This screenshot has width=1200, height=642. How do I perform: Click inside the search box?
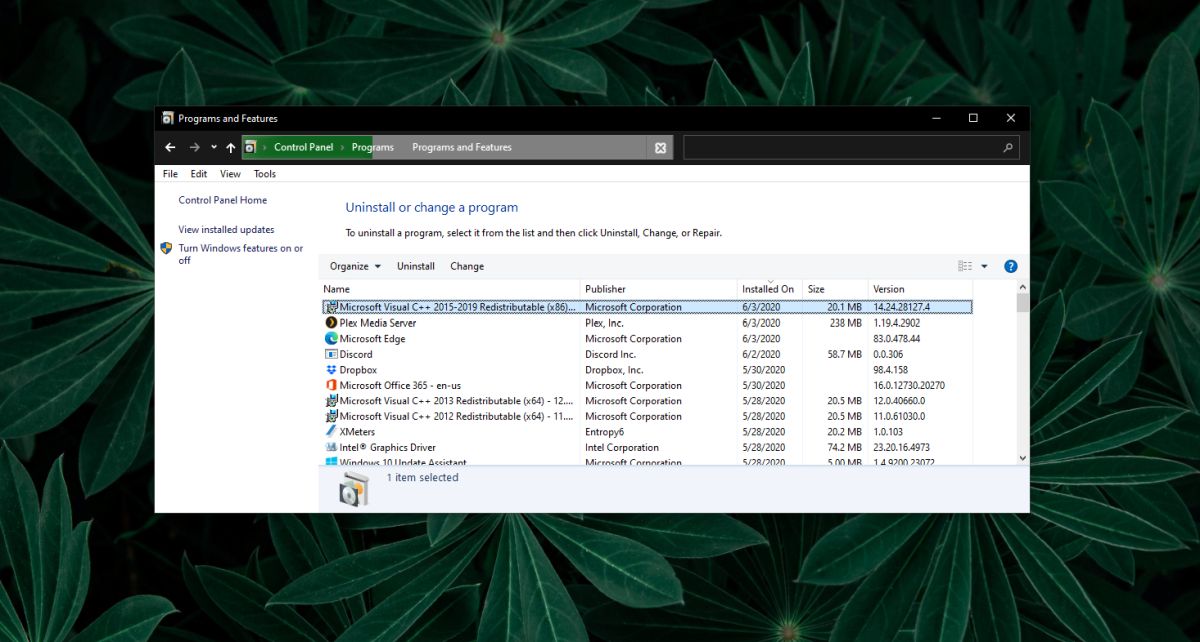click(x=850, y=147)
